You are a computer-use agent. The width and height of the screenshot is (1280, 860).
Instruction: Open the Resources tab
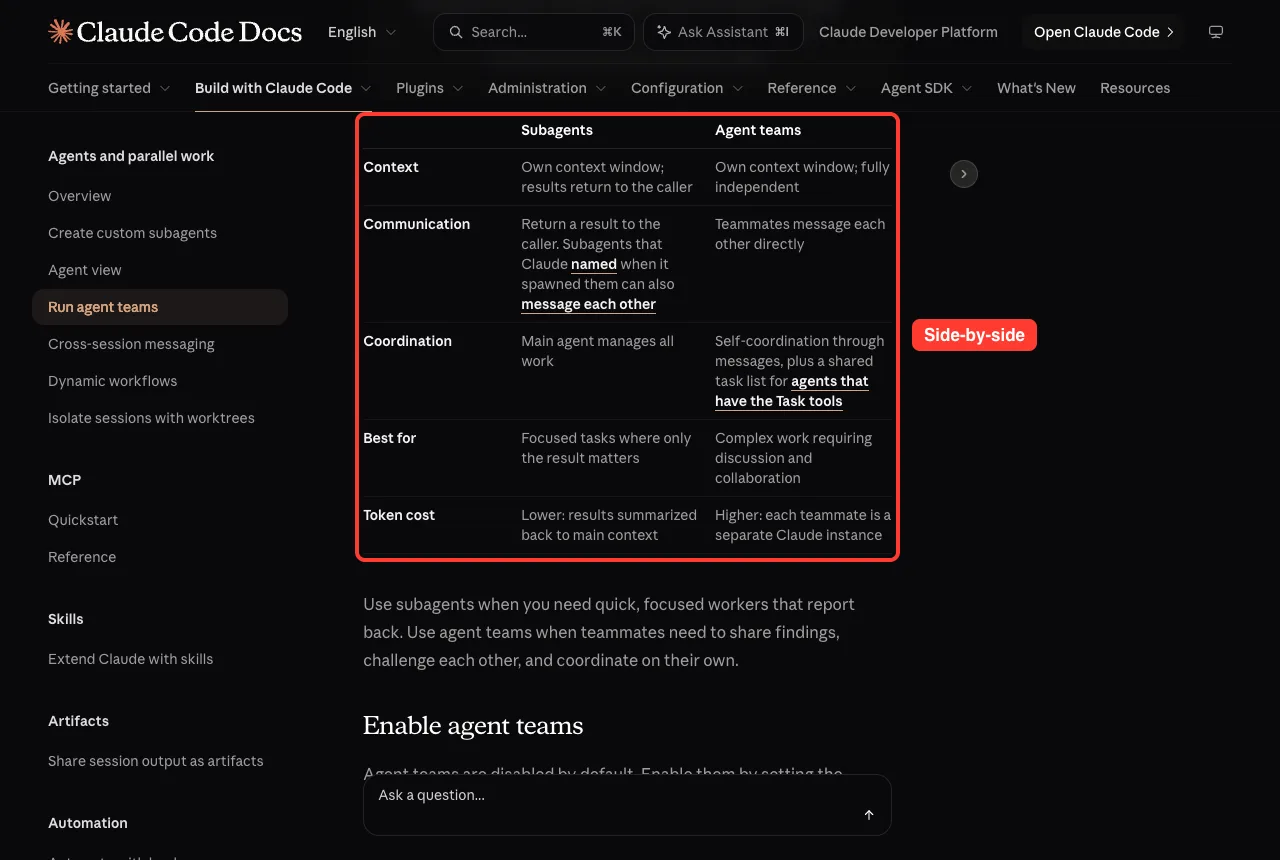tap(1135, 88)
